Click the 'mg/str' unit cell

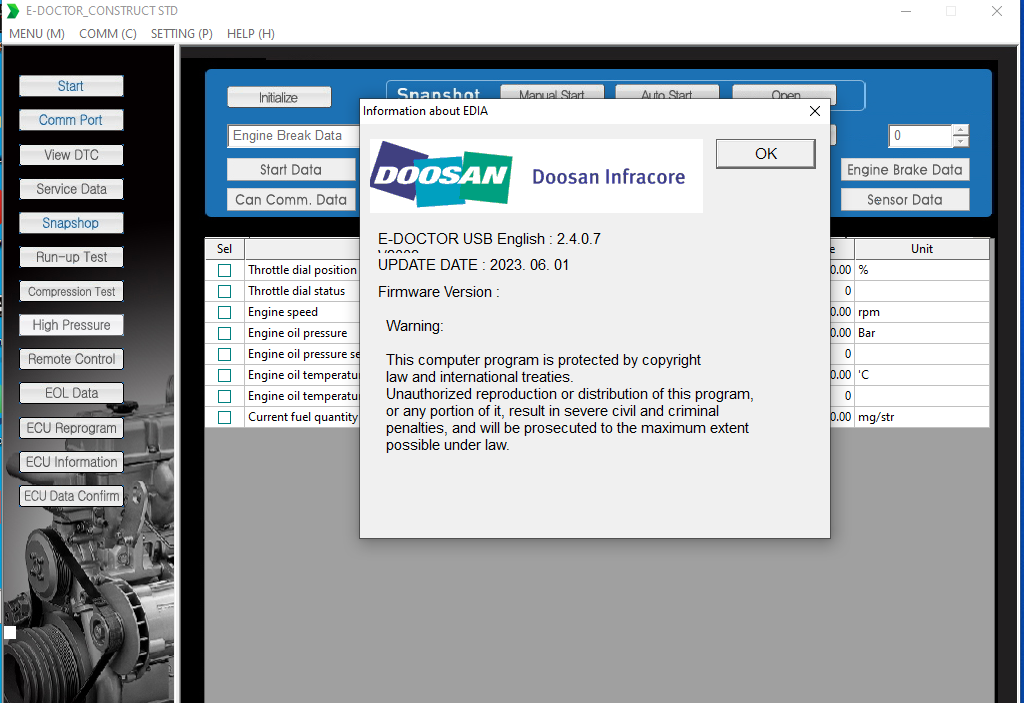pos(921,417)
